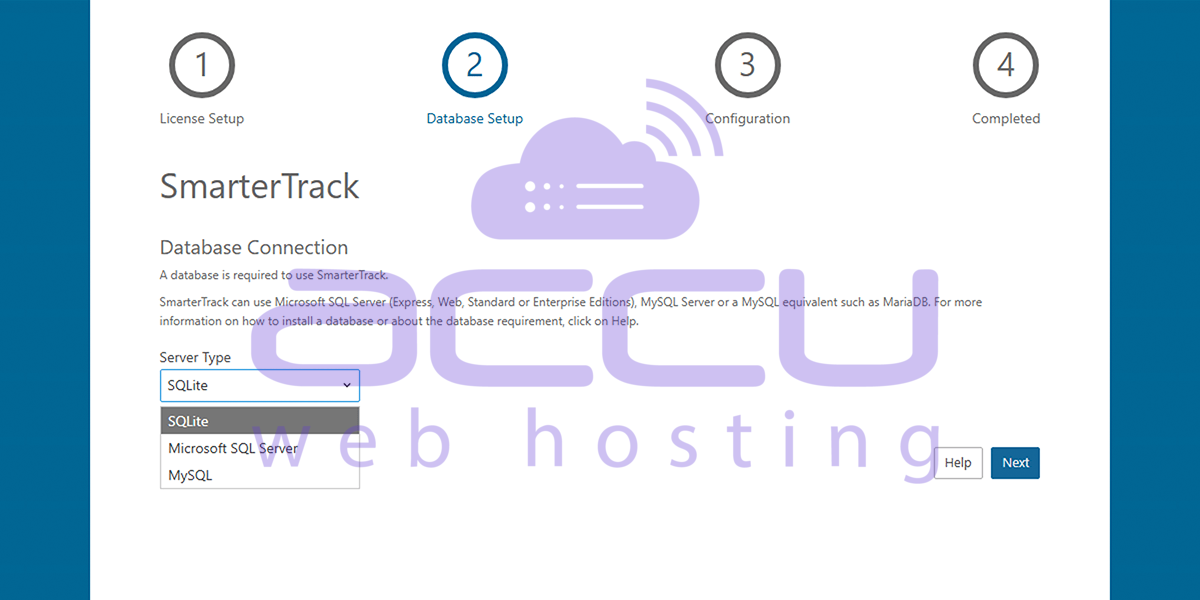Click the step 2 Database Setup circle
The width and height of the screenshot is (1200, 600).
click(475, 65)
